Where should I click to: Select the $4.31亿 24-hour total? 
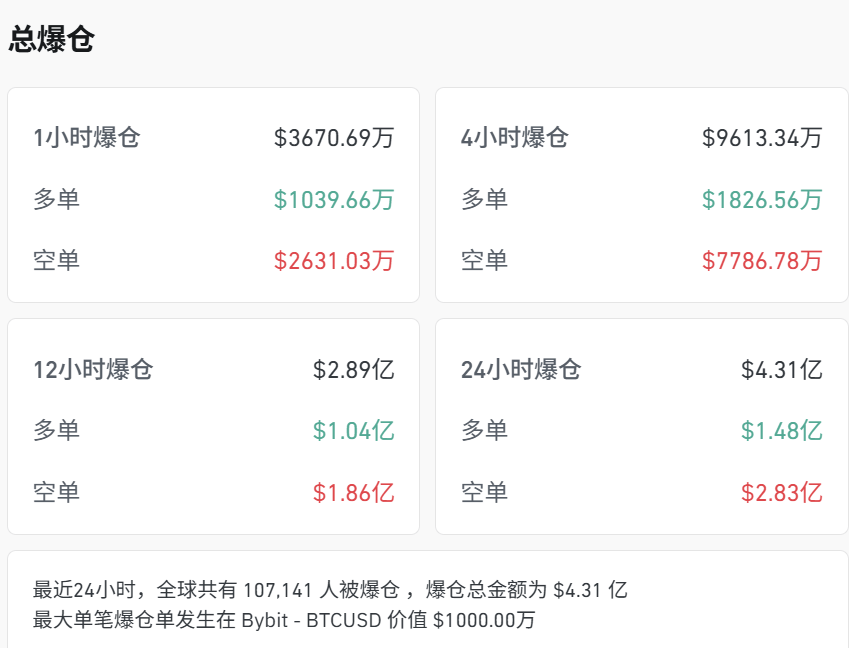pyautogui.click(x=785, y=369)
